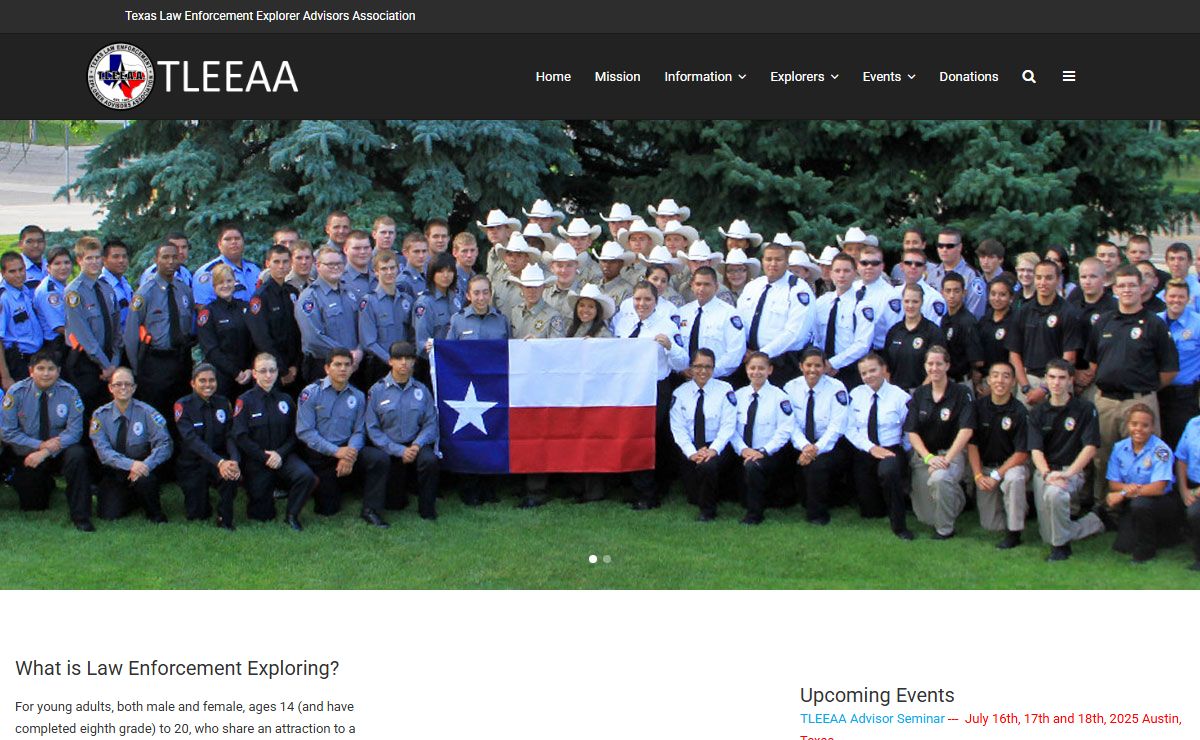Screen dimensions: 1200x740
Task: Click the TLEEAA circular logo emblem
Action: coord(121,76)
